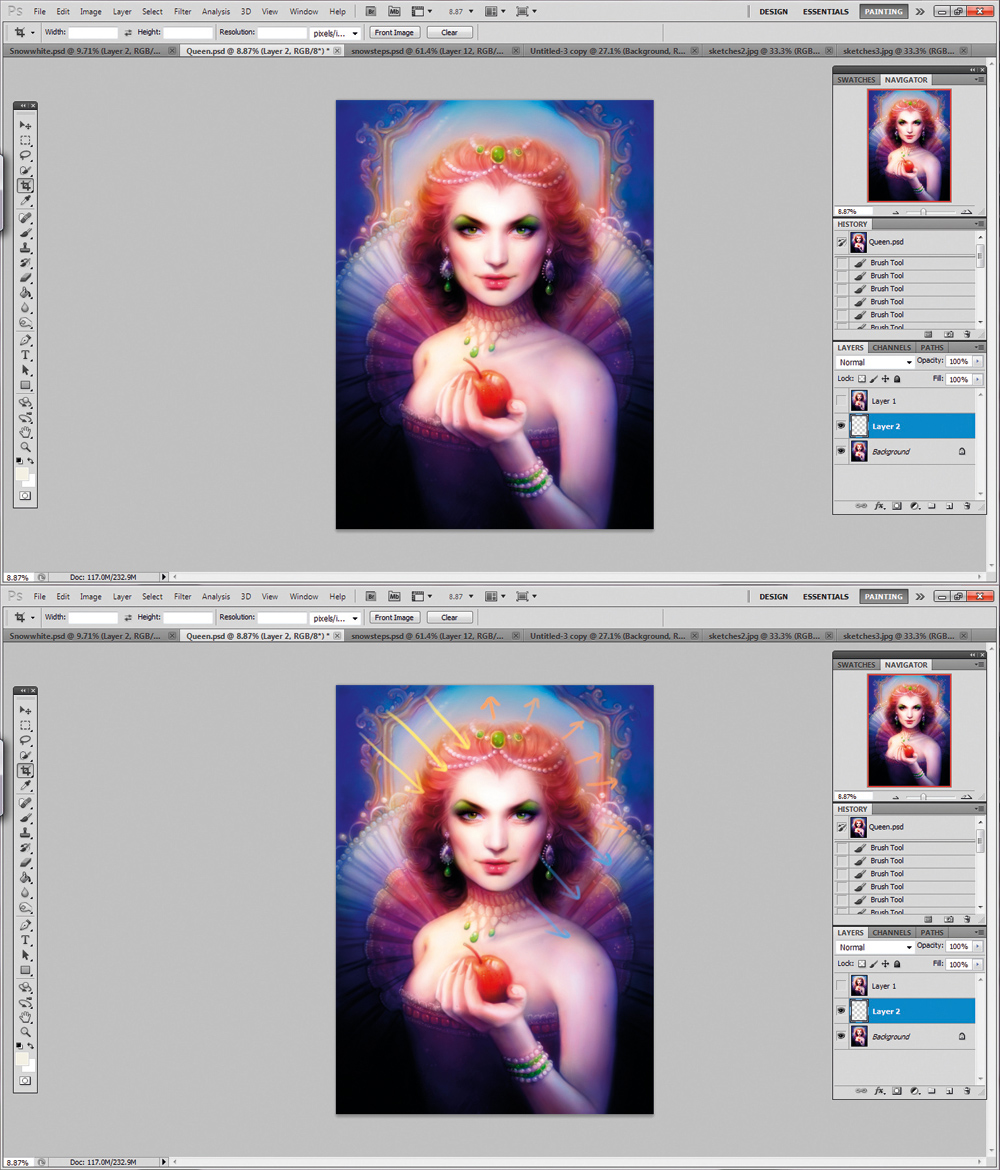Select the Rectangle shape tool in lower toolbox

[25, 970]
